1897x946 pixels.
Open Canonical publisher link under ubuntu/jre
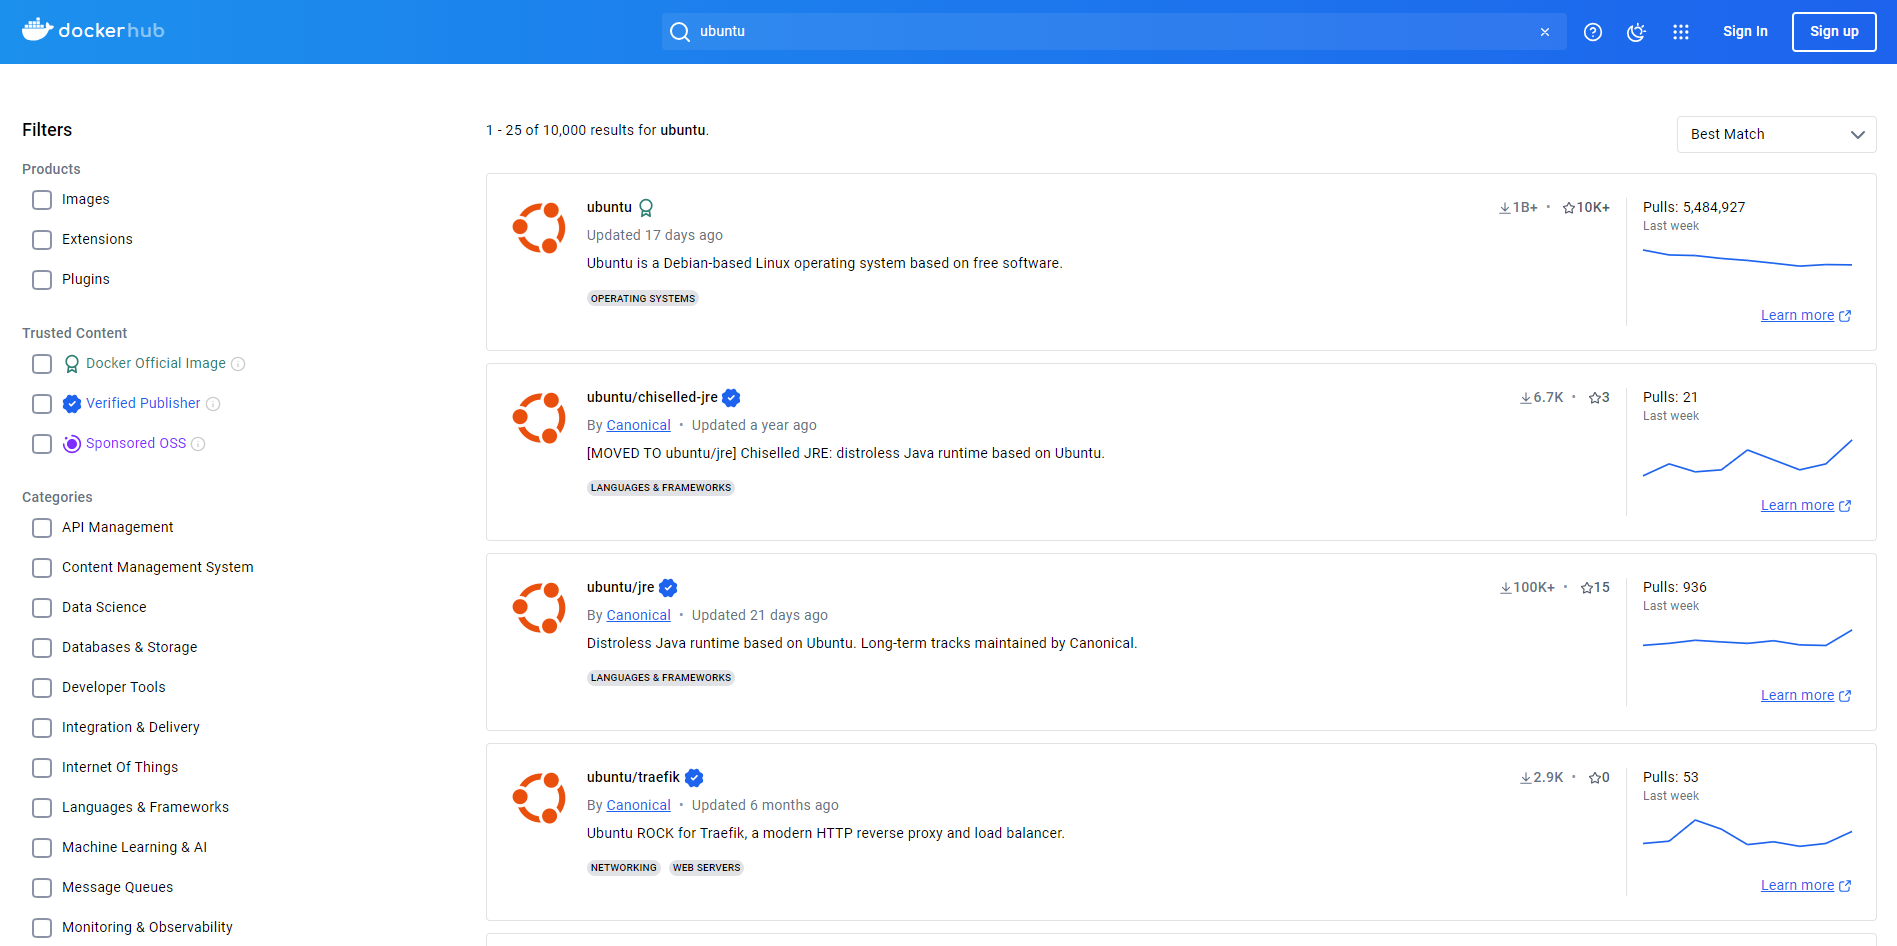coord(638,615)
